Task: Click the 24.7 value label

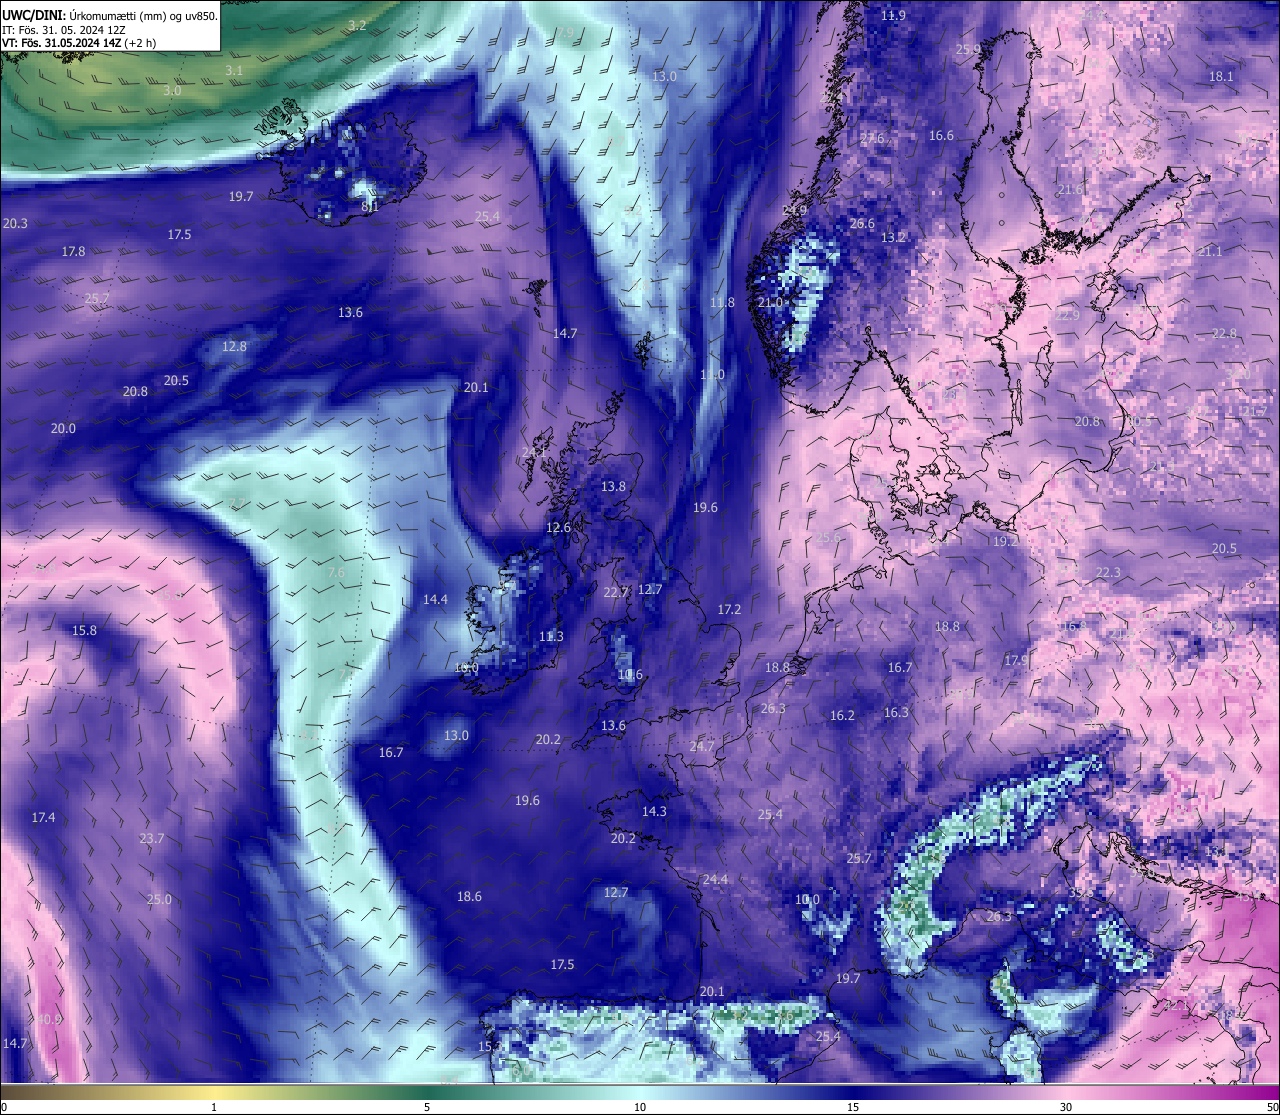Action: click(x=702, y=747)
